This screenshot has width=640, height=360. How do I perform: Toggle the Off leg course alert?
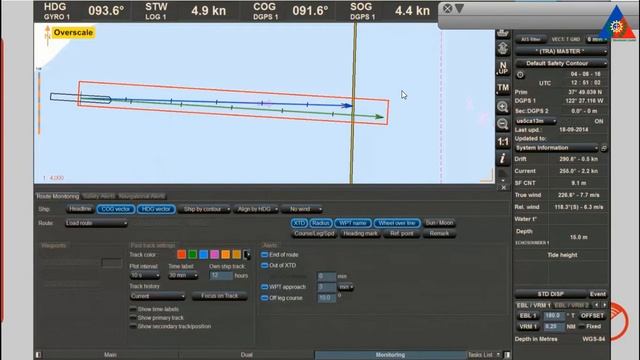pyautogui.click(x=264, y=298)
